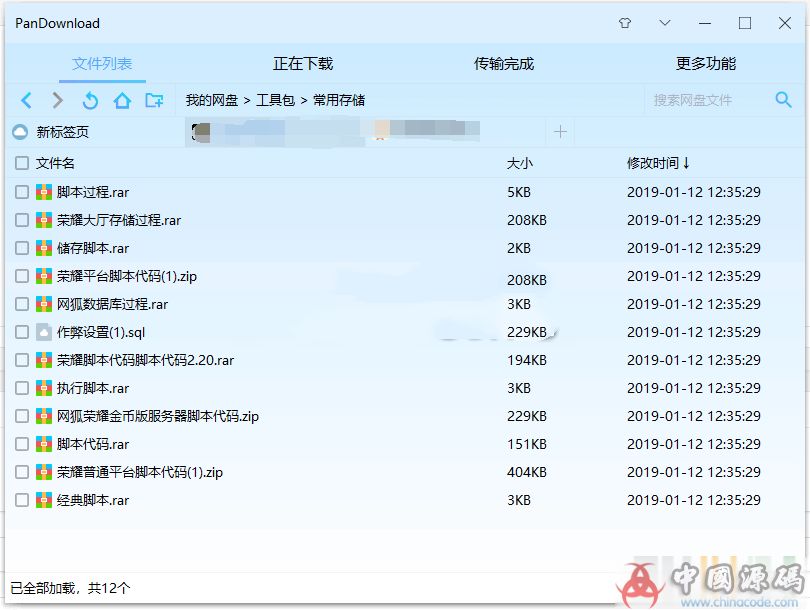Navigate to 工具包 in breadcrumb
Viewport: 810px width, 610px height.
(275, 100)
